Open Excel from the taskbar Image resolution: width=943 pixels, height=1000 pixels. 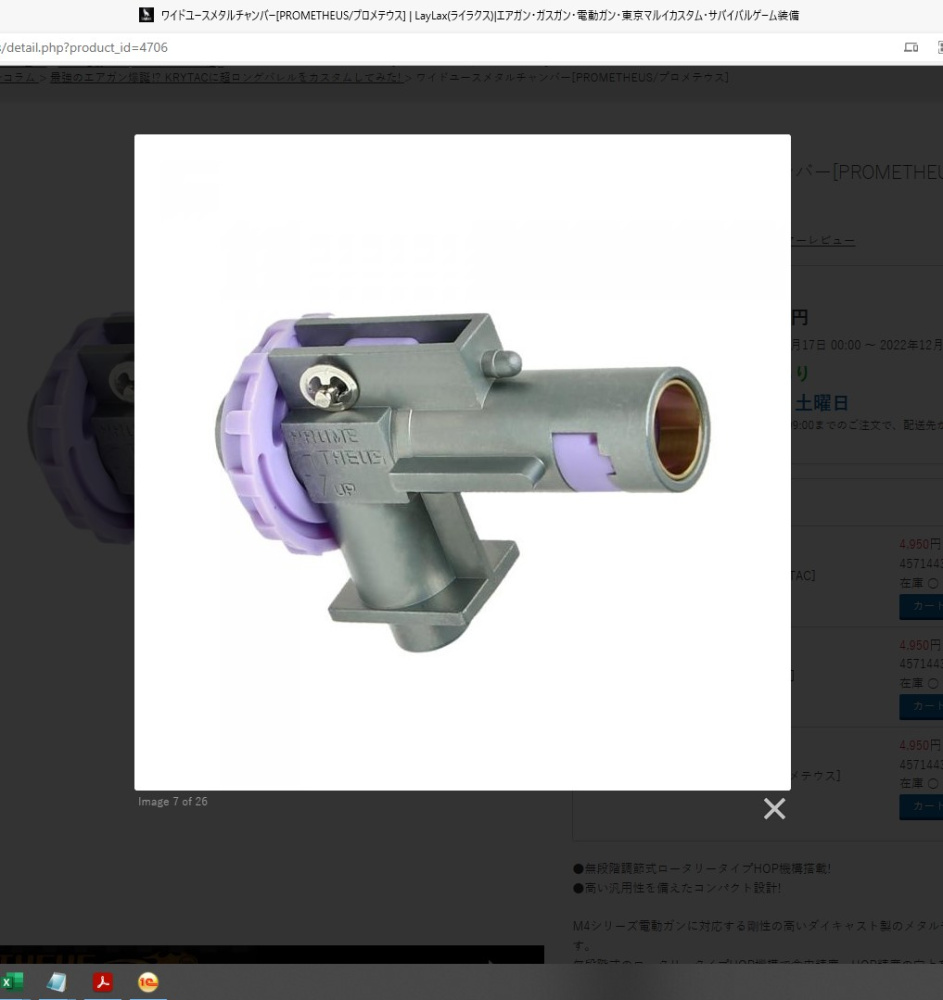coord(12,982)
